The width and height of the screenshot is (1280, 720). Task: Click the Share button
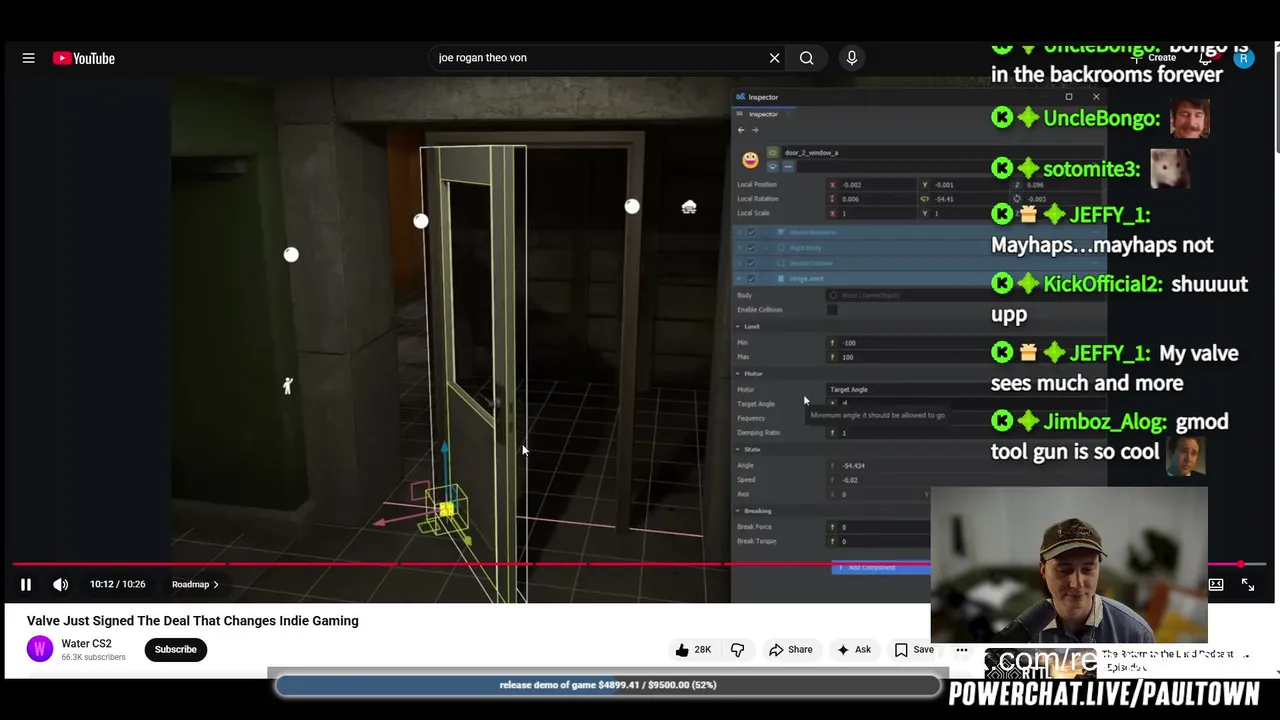click(x=790, y=650)
